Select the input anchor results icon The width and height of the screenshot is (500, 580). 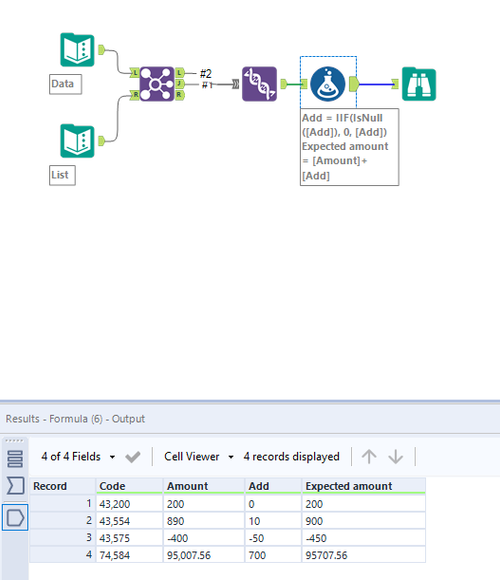(15, 486)
